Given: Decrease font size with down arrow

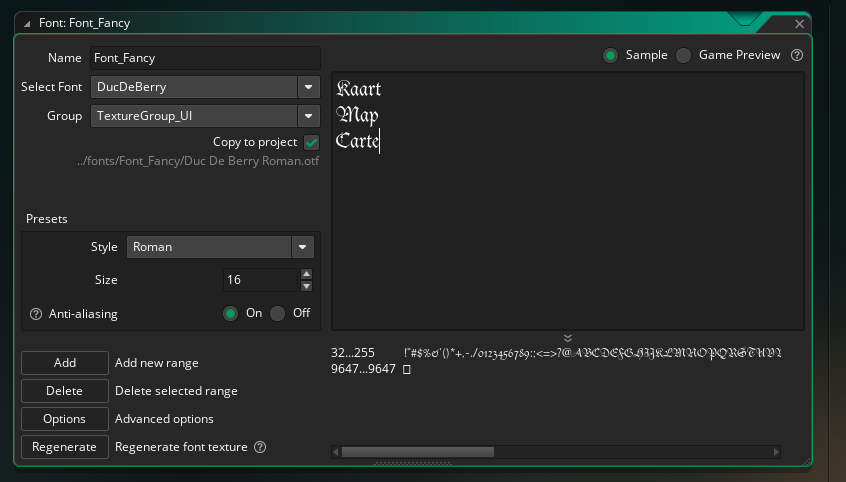Looking at the screenshot, I should 306,286.
